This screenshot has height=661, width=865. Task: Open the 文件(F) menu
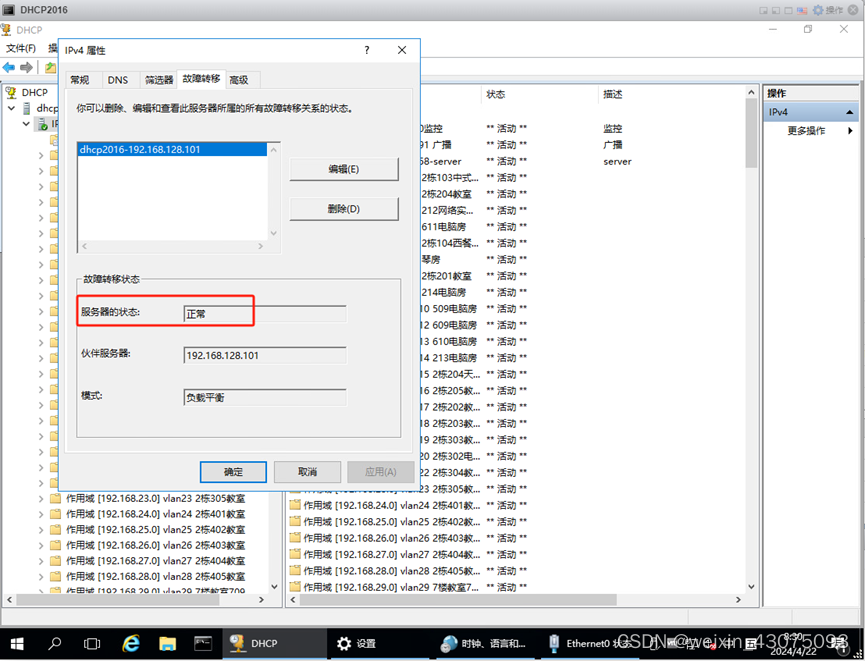(x=21, y=48)
